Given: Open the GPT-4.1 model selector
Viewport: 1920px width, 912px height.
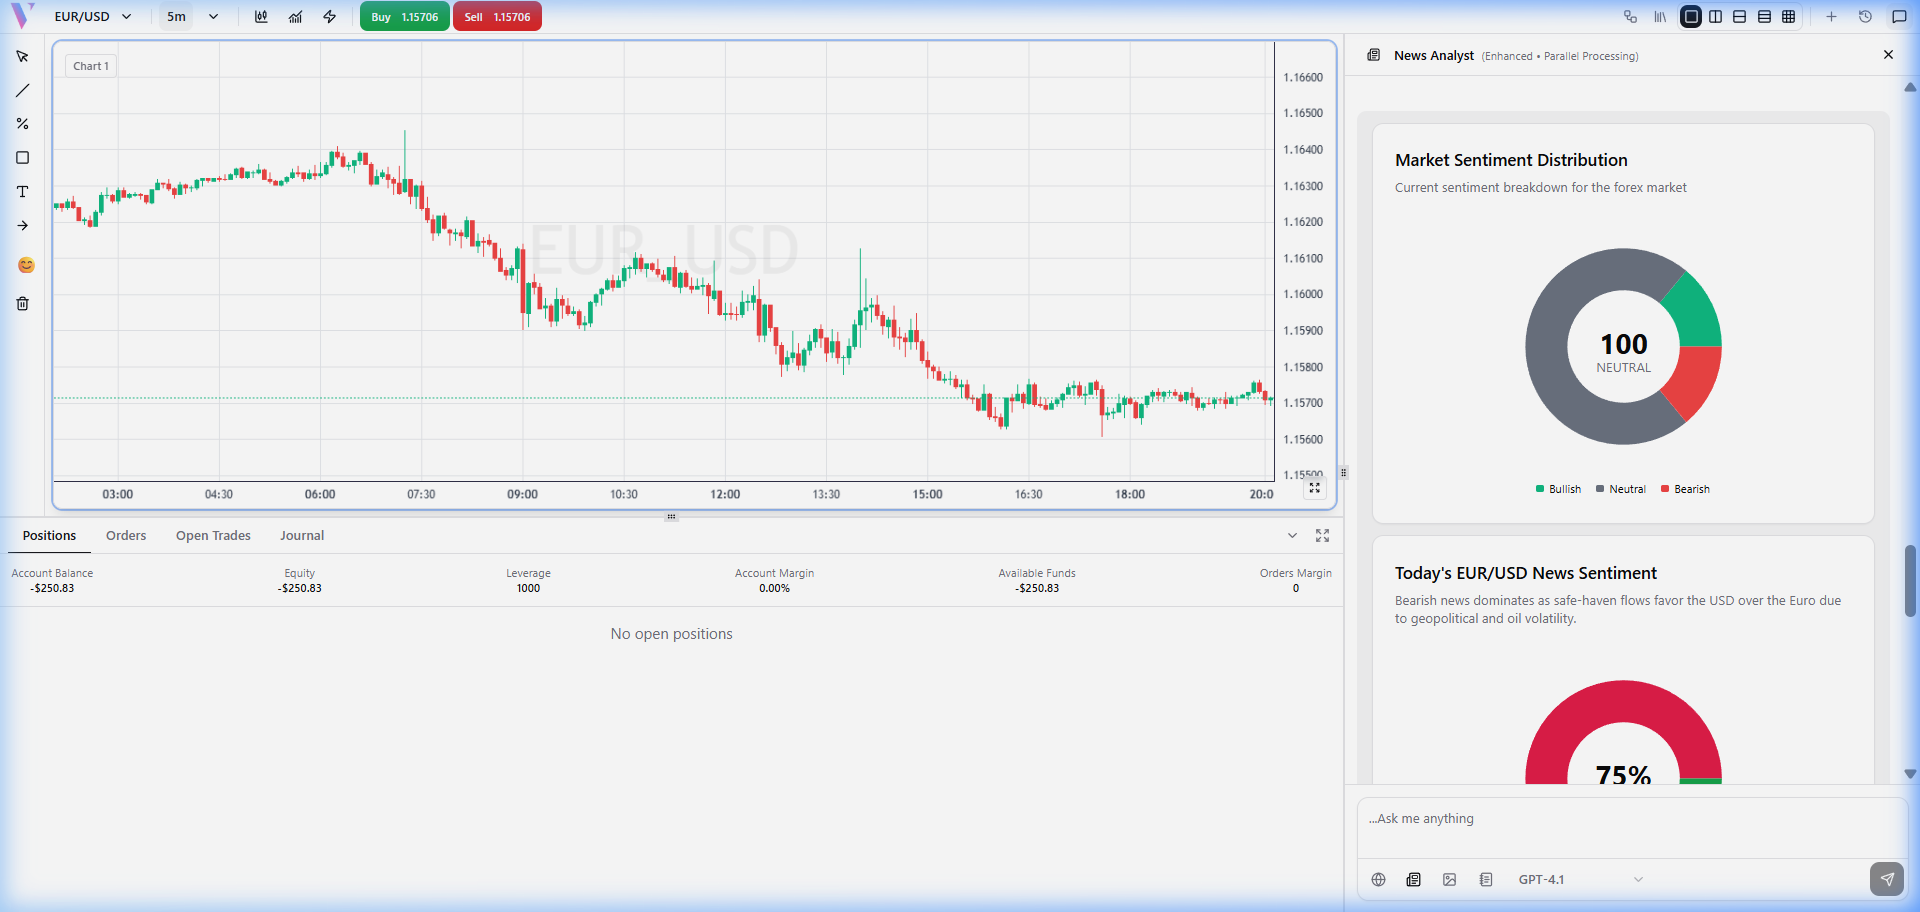Looking at the screenshot, I should click(1579, 880).
